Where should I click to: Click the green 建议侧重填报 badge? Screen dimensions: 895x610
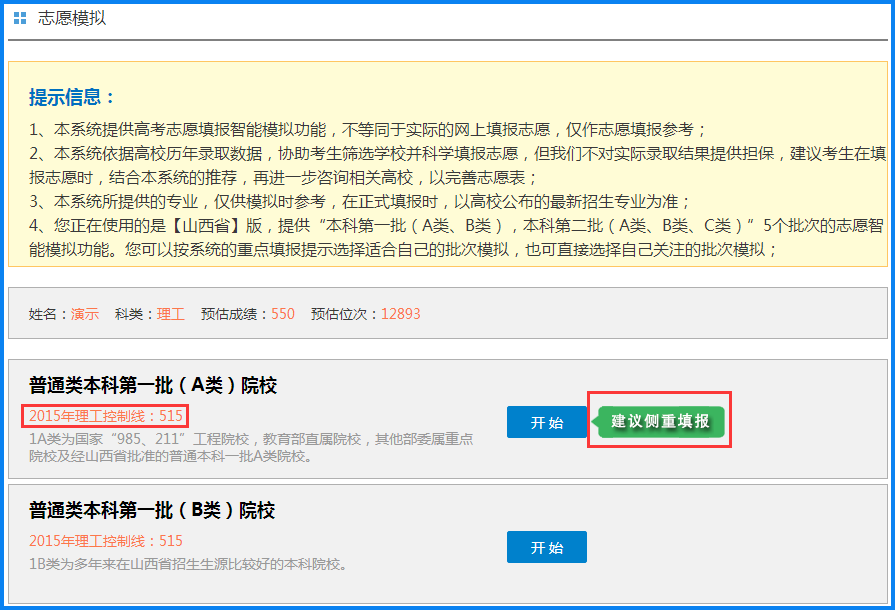661,421
